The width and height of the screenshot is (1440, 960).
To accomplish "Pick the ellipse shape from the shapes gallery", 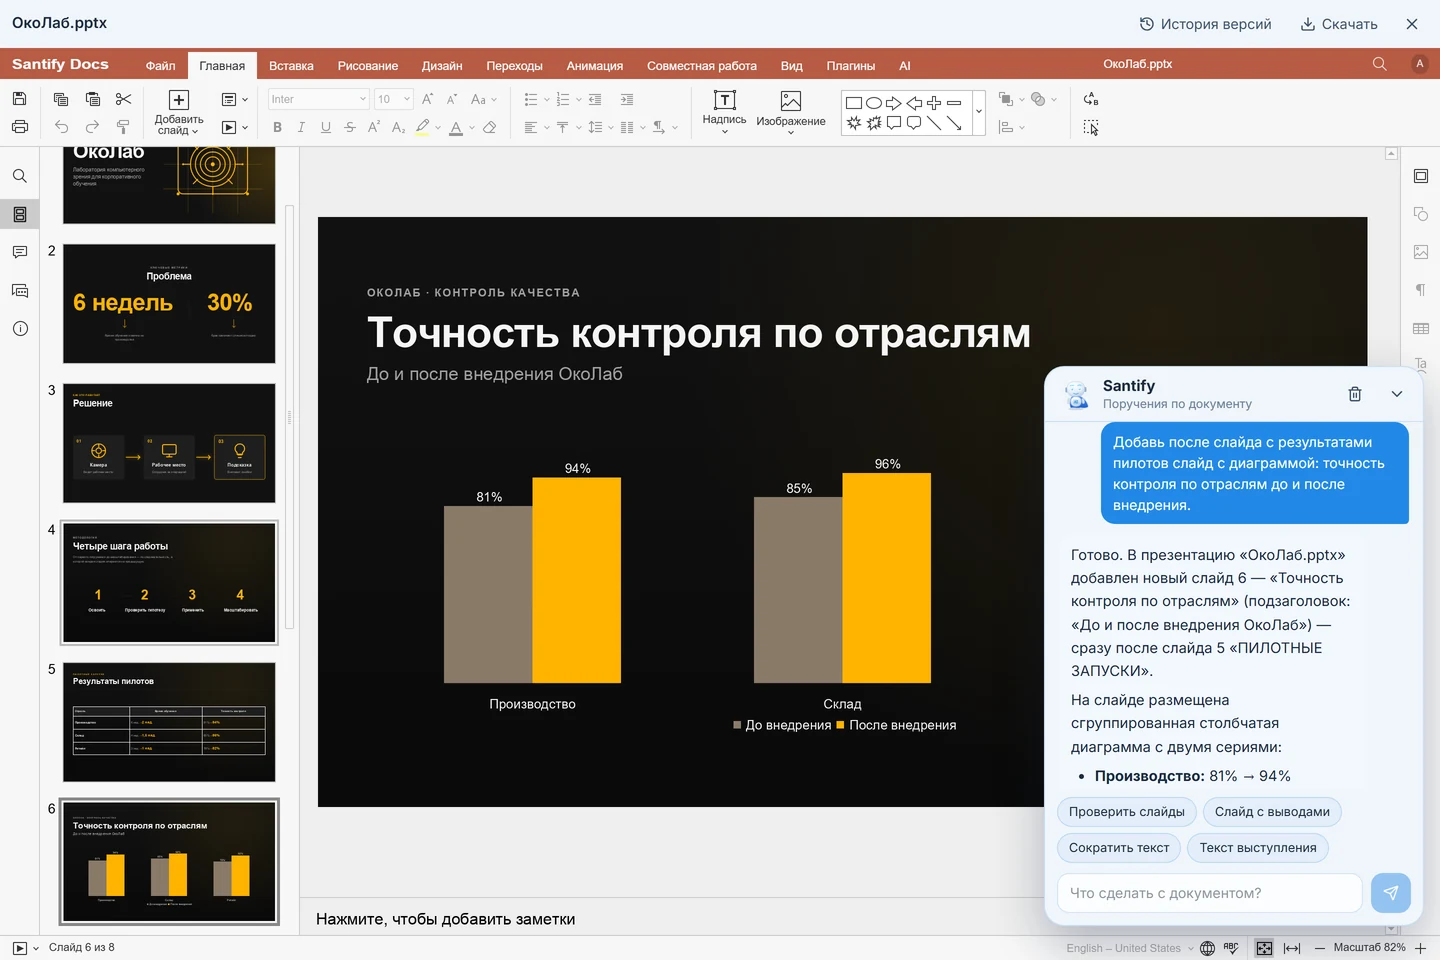I will pos(874,103).
